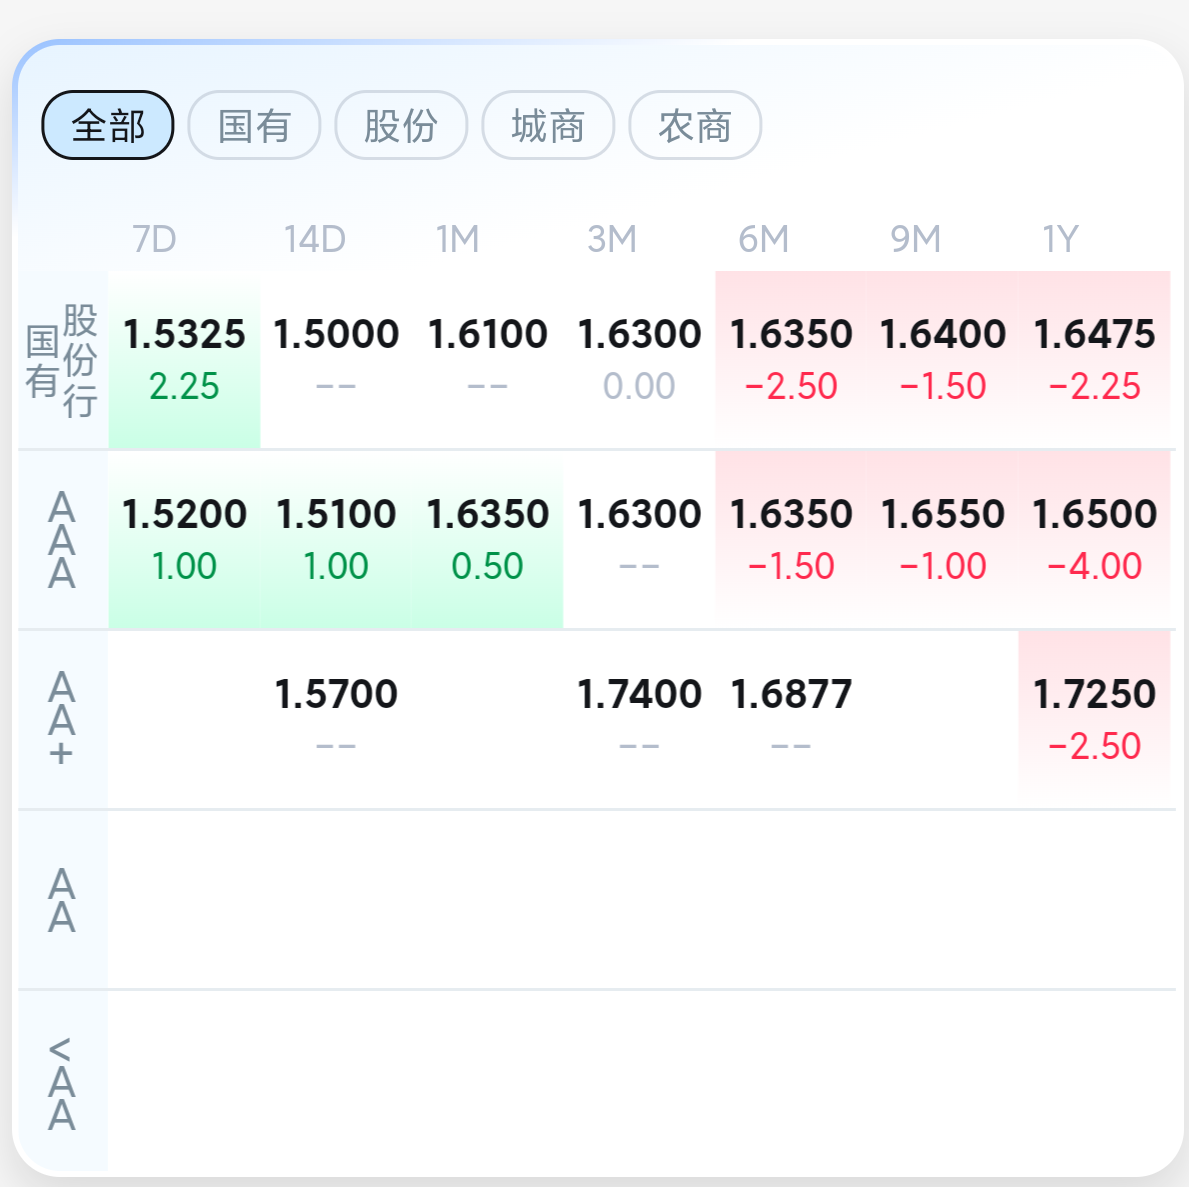
Task: Select the AAA rating row label
Action: (x=62, y=540)
